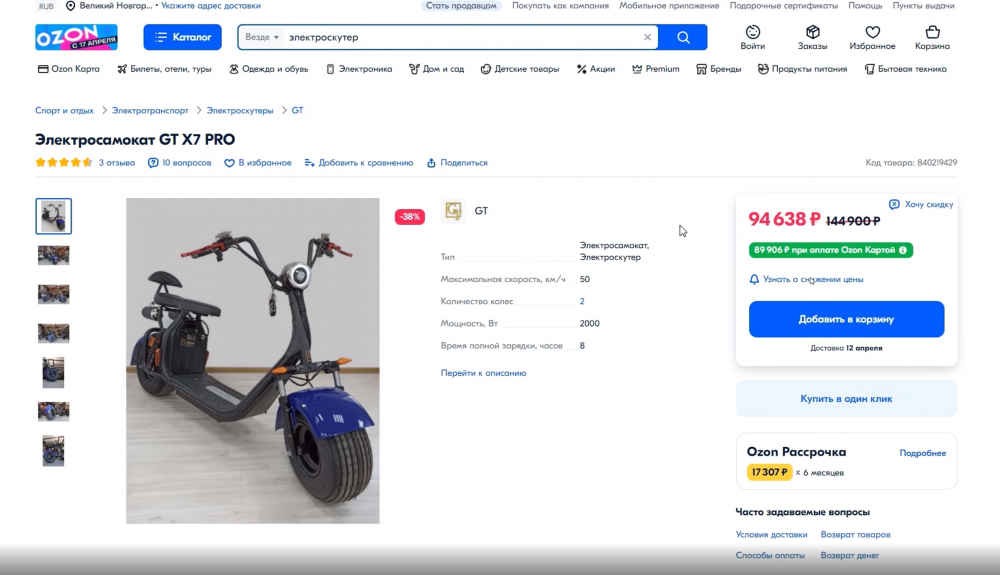This screenshot has width=1000, height=575.
Task: Click the Поделиться share icon
Action: tap(431, 163)
